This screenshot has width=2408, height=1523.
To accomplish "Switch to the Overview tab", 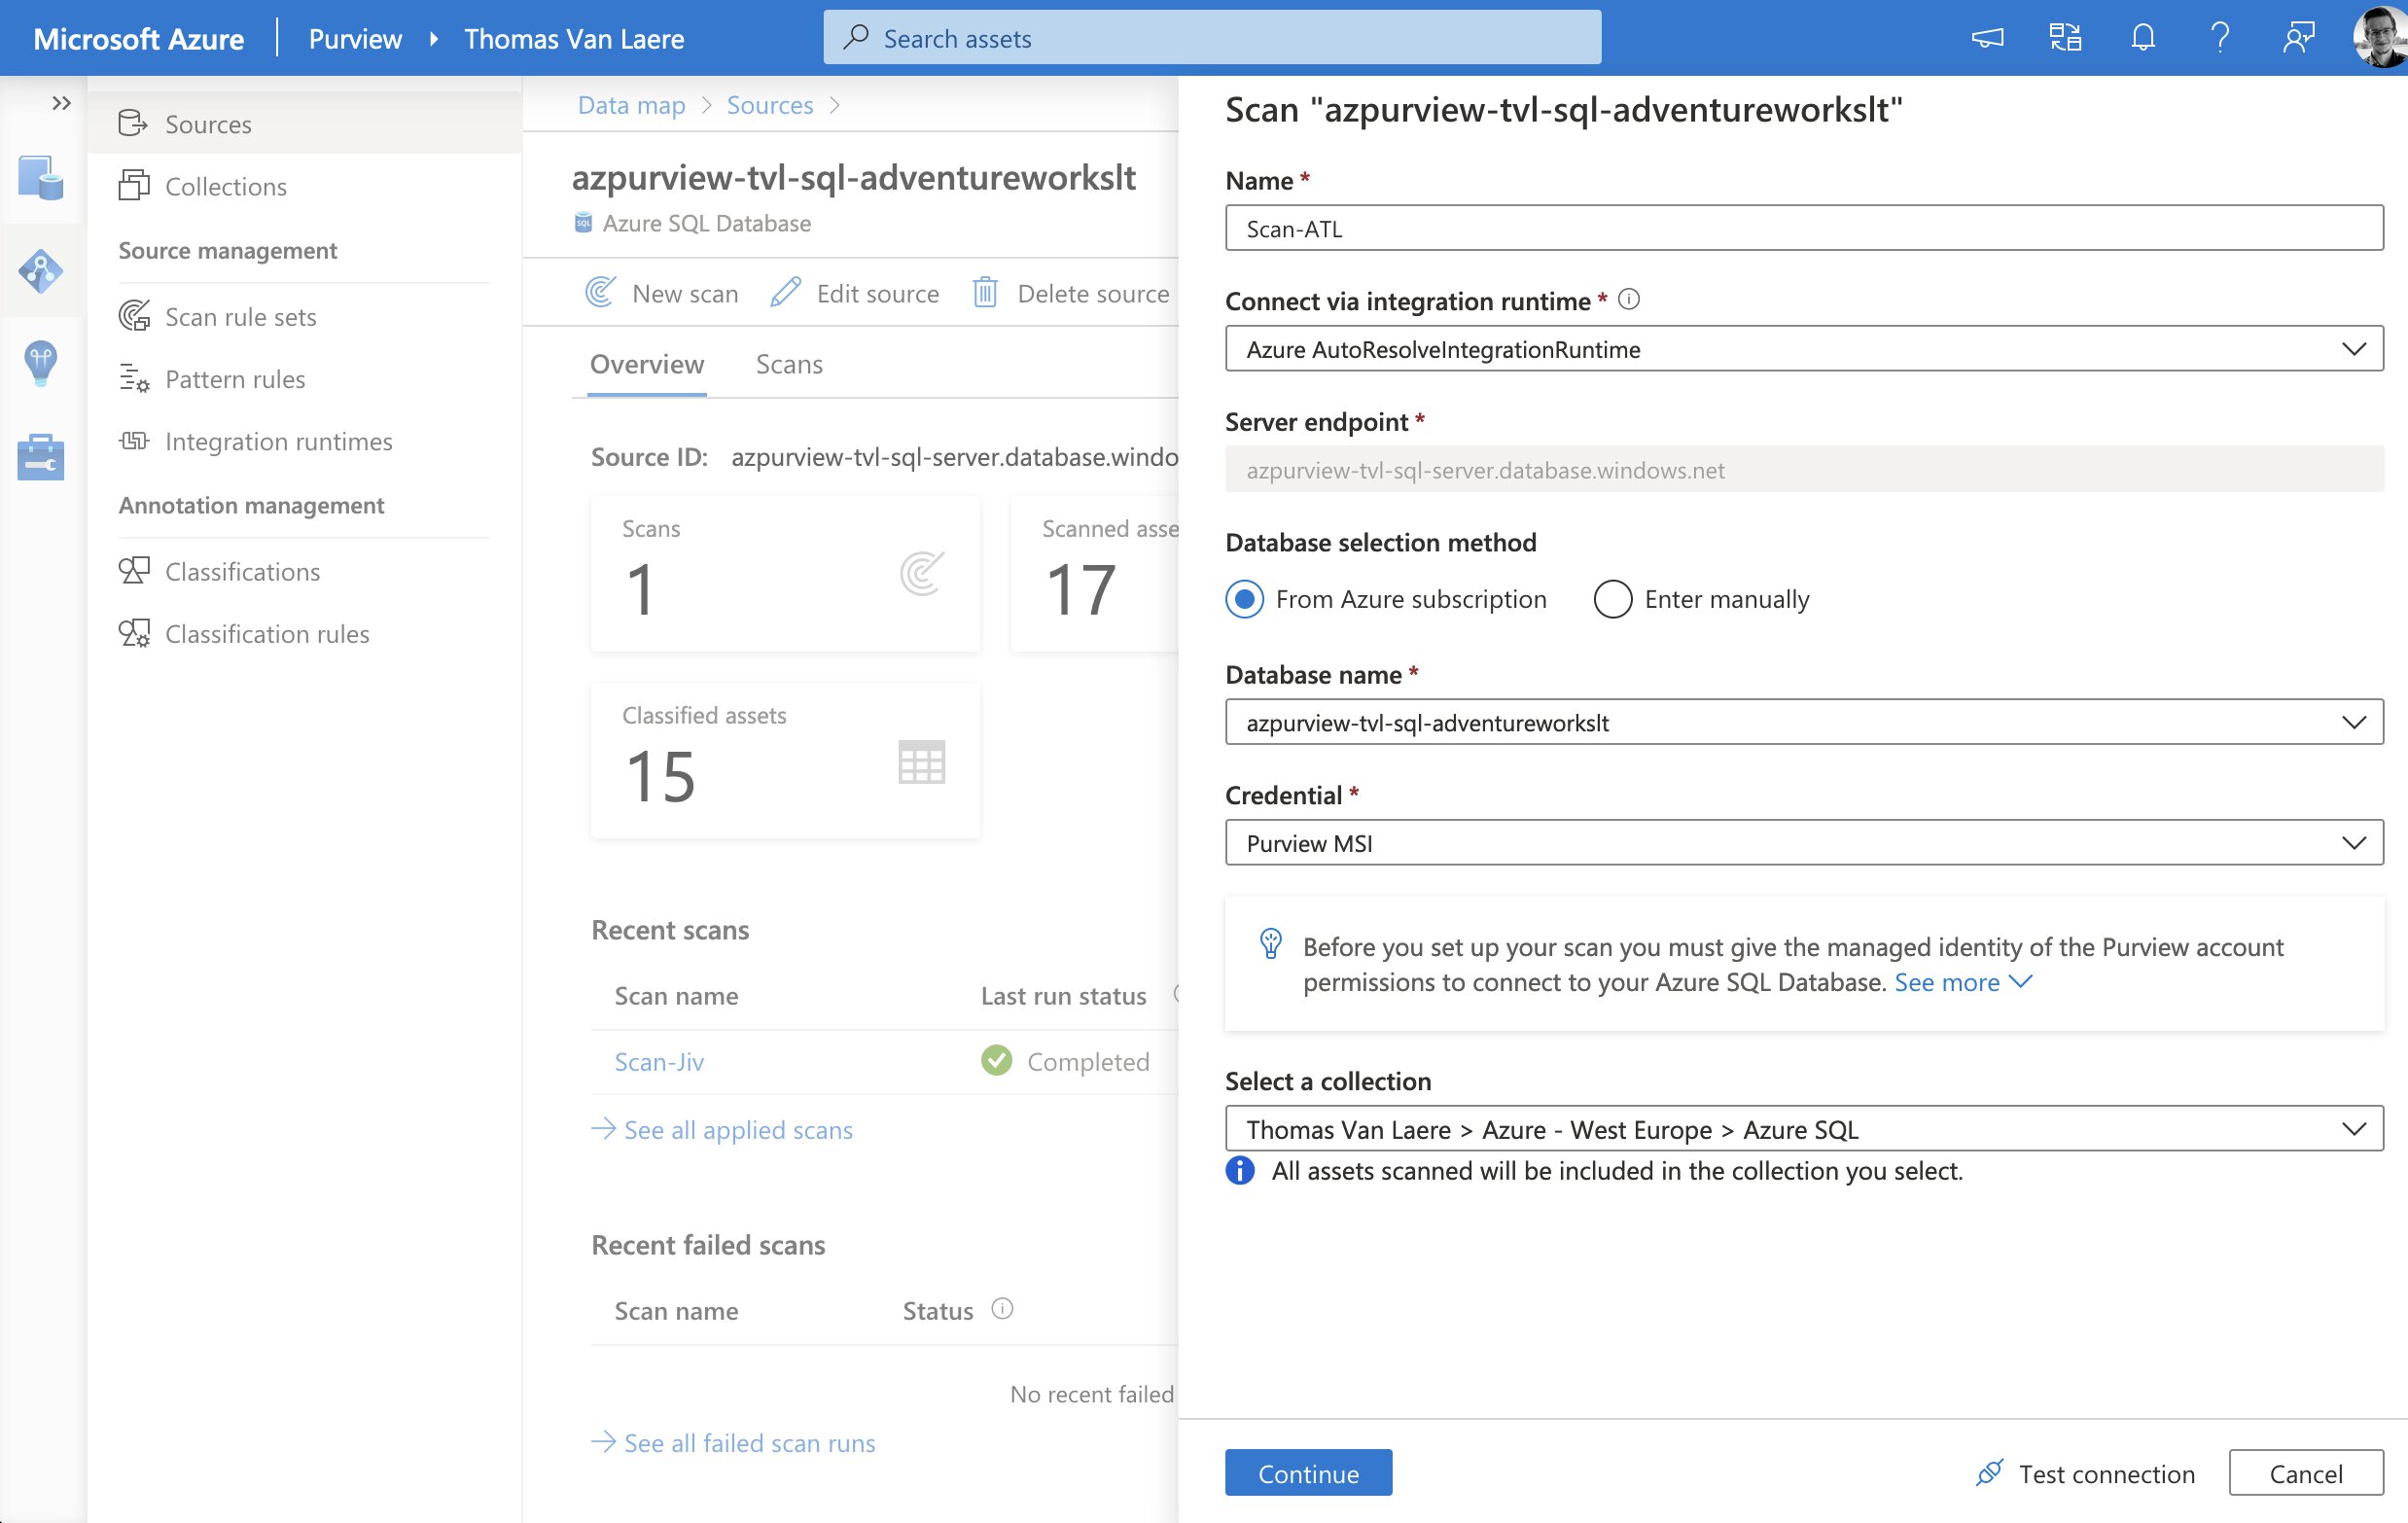I will (647, 364).
